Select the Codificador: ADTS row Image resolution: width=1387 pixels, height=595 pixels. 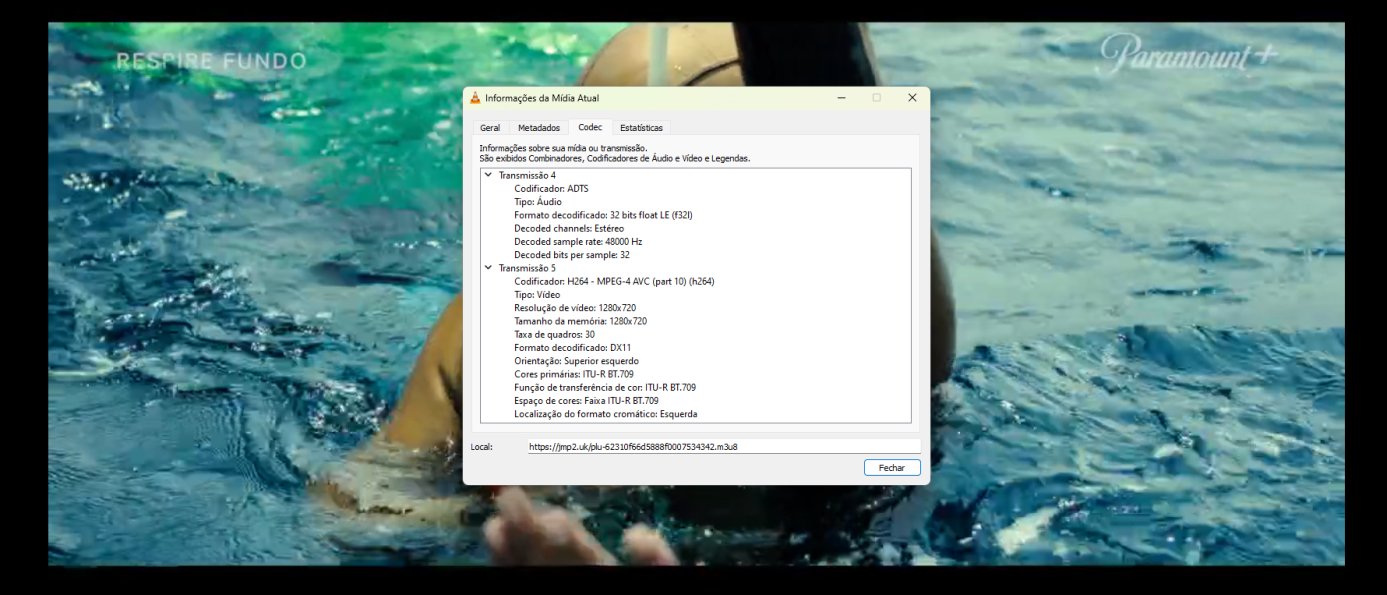point(552,188)
